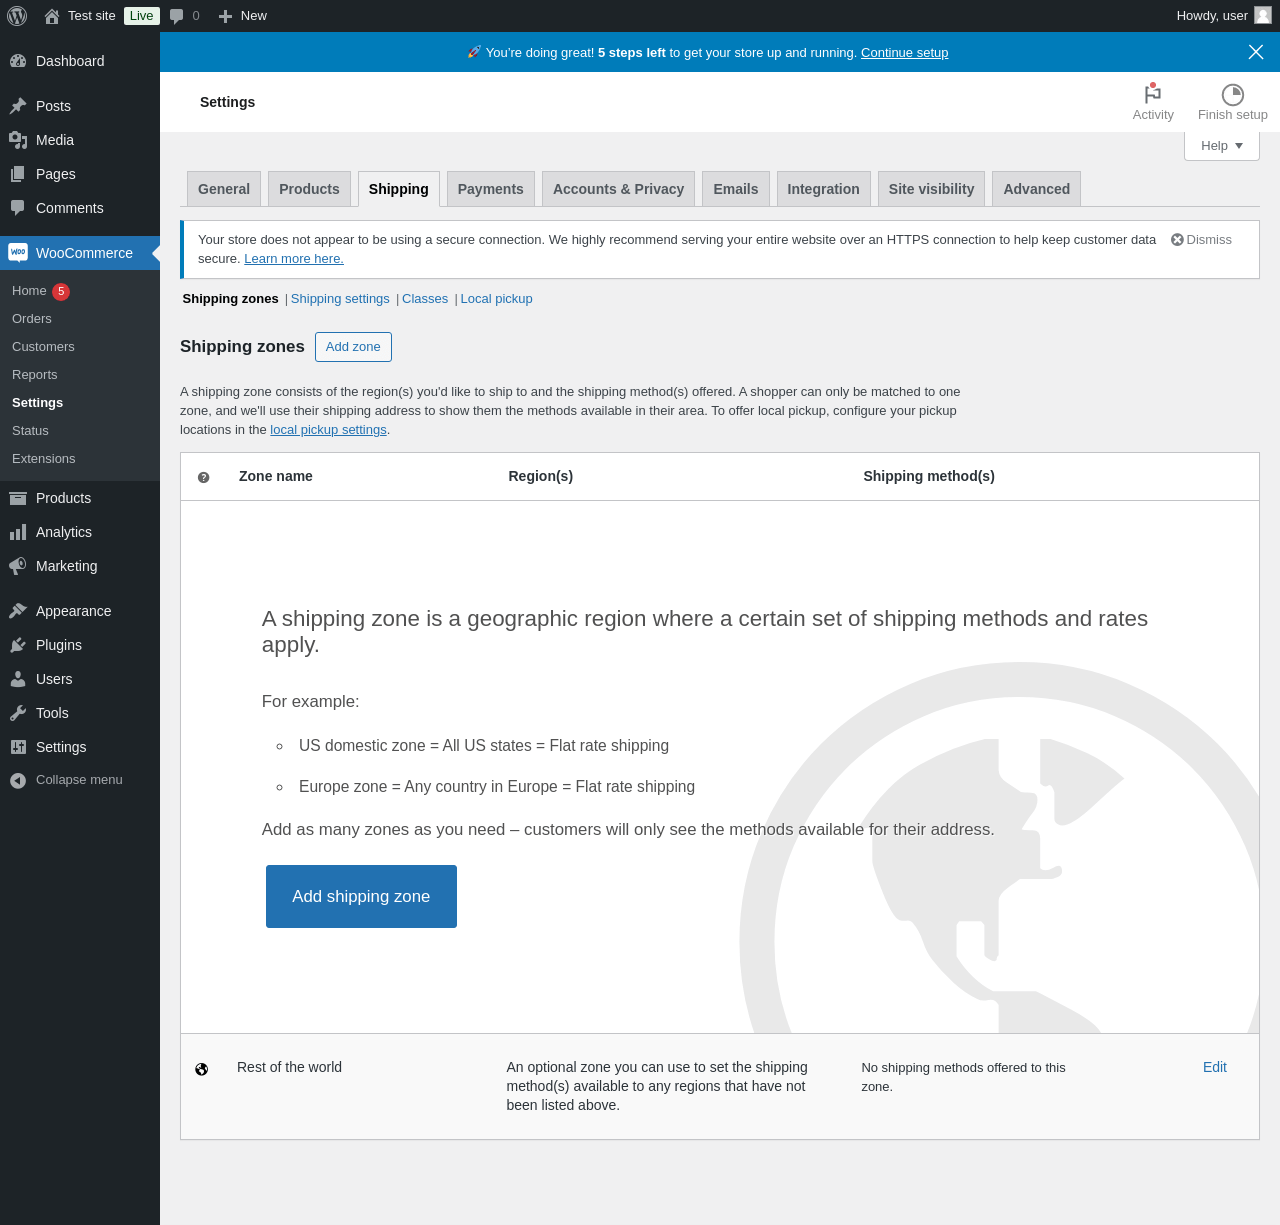Click the blue Add shipping zone button

tap(361, 896)
